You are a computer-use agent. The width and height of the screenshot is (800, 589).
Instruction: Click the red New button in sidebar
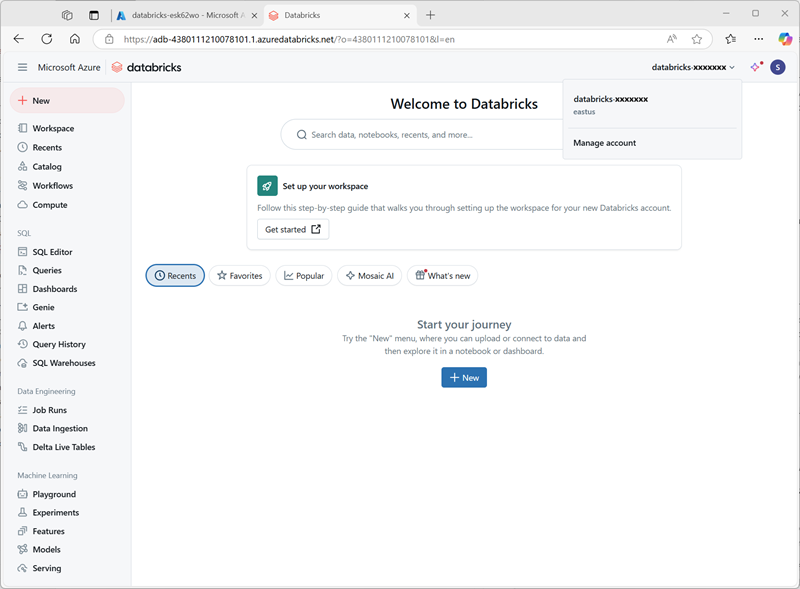pos(67,101)
